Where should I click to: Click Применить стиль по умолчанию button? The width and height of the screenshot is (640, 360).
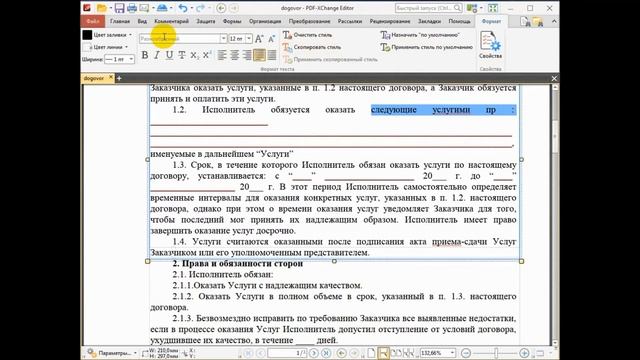point(427,47)
